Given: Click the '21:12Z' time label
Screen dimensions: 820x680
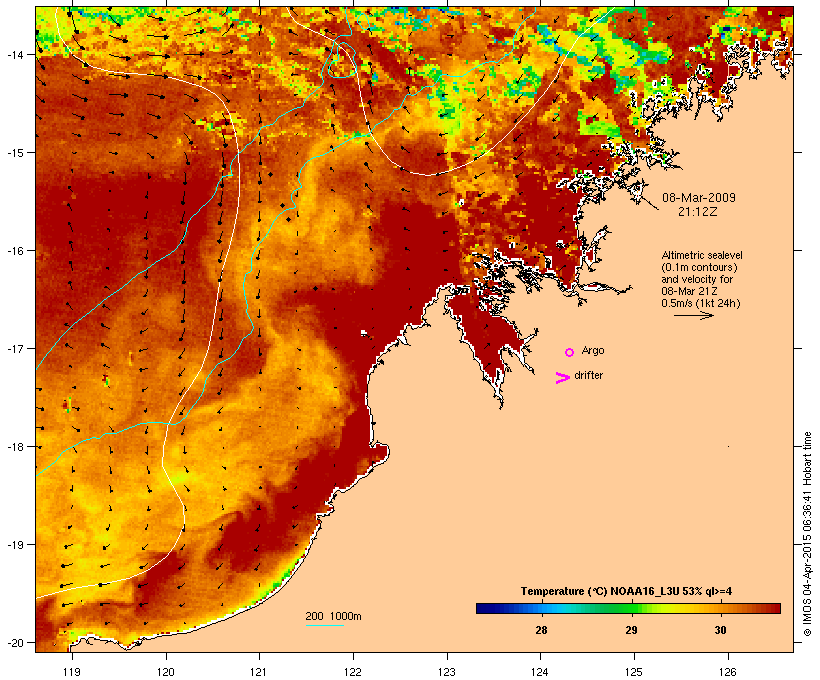Looking at the screenshot, I should coord(698,211).
